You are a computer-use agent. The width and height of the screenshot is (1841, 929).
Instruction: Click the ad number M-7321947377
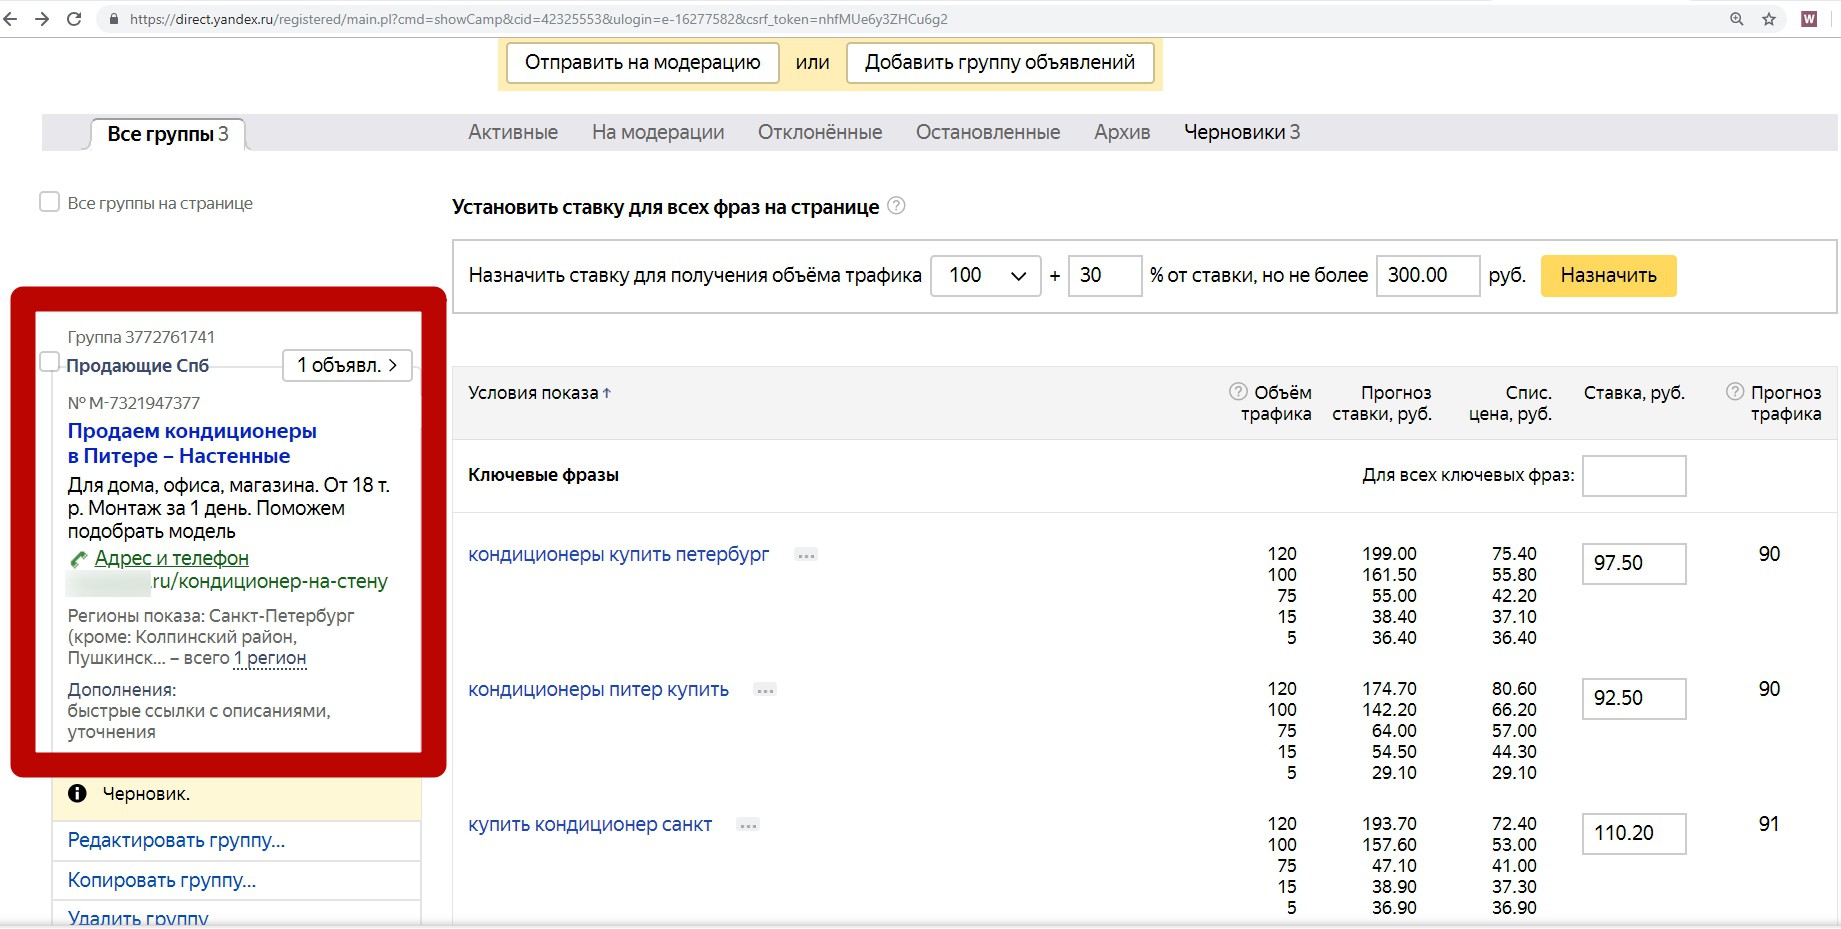[x=134, y=403]
